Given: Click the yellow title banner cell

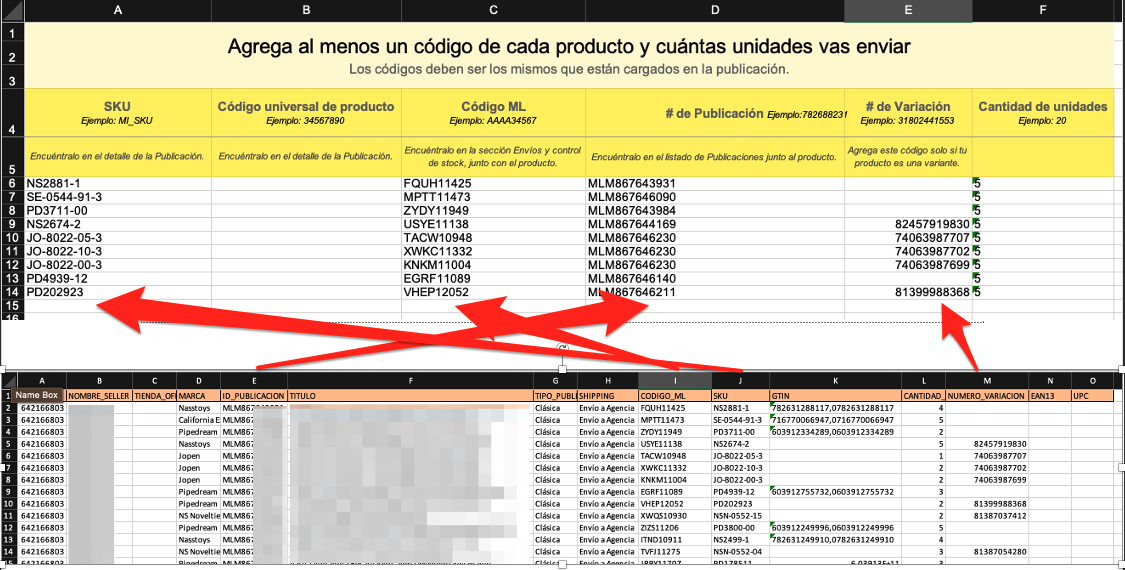Looking at the screenshot, I should coord(569,55).
